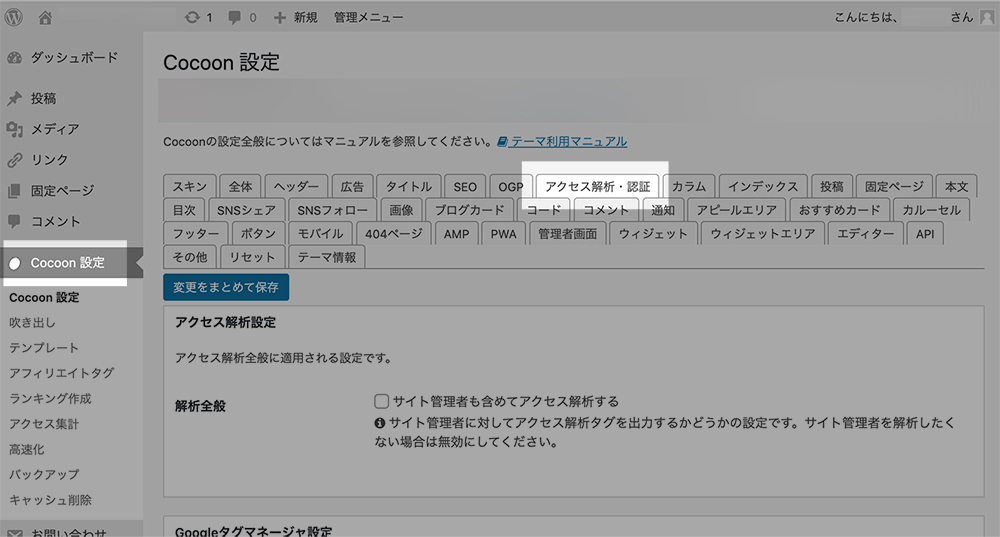This screenshot has height=537, width=1000.
Task: Open 固定ページ sidebar icon
Action: (14, 190)
